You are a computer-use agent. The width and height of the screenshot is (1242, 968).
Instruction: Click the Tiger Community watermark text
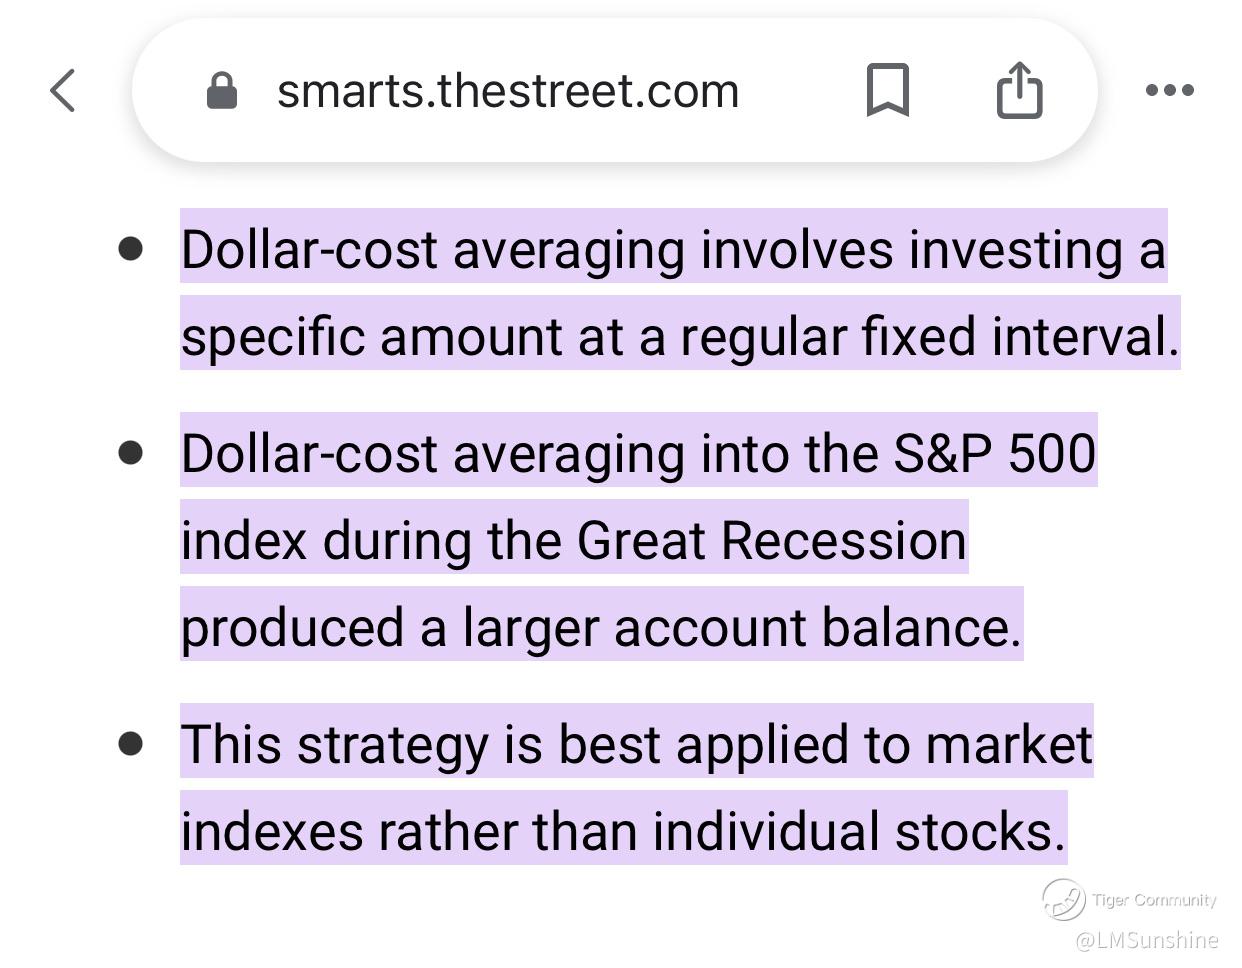1154,900
